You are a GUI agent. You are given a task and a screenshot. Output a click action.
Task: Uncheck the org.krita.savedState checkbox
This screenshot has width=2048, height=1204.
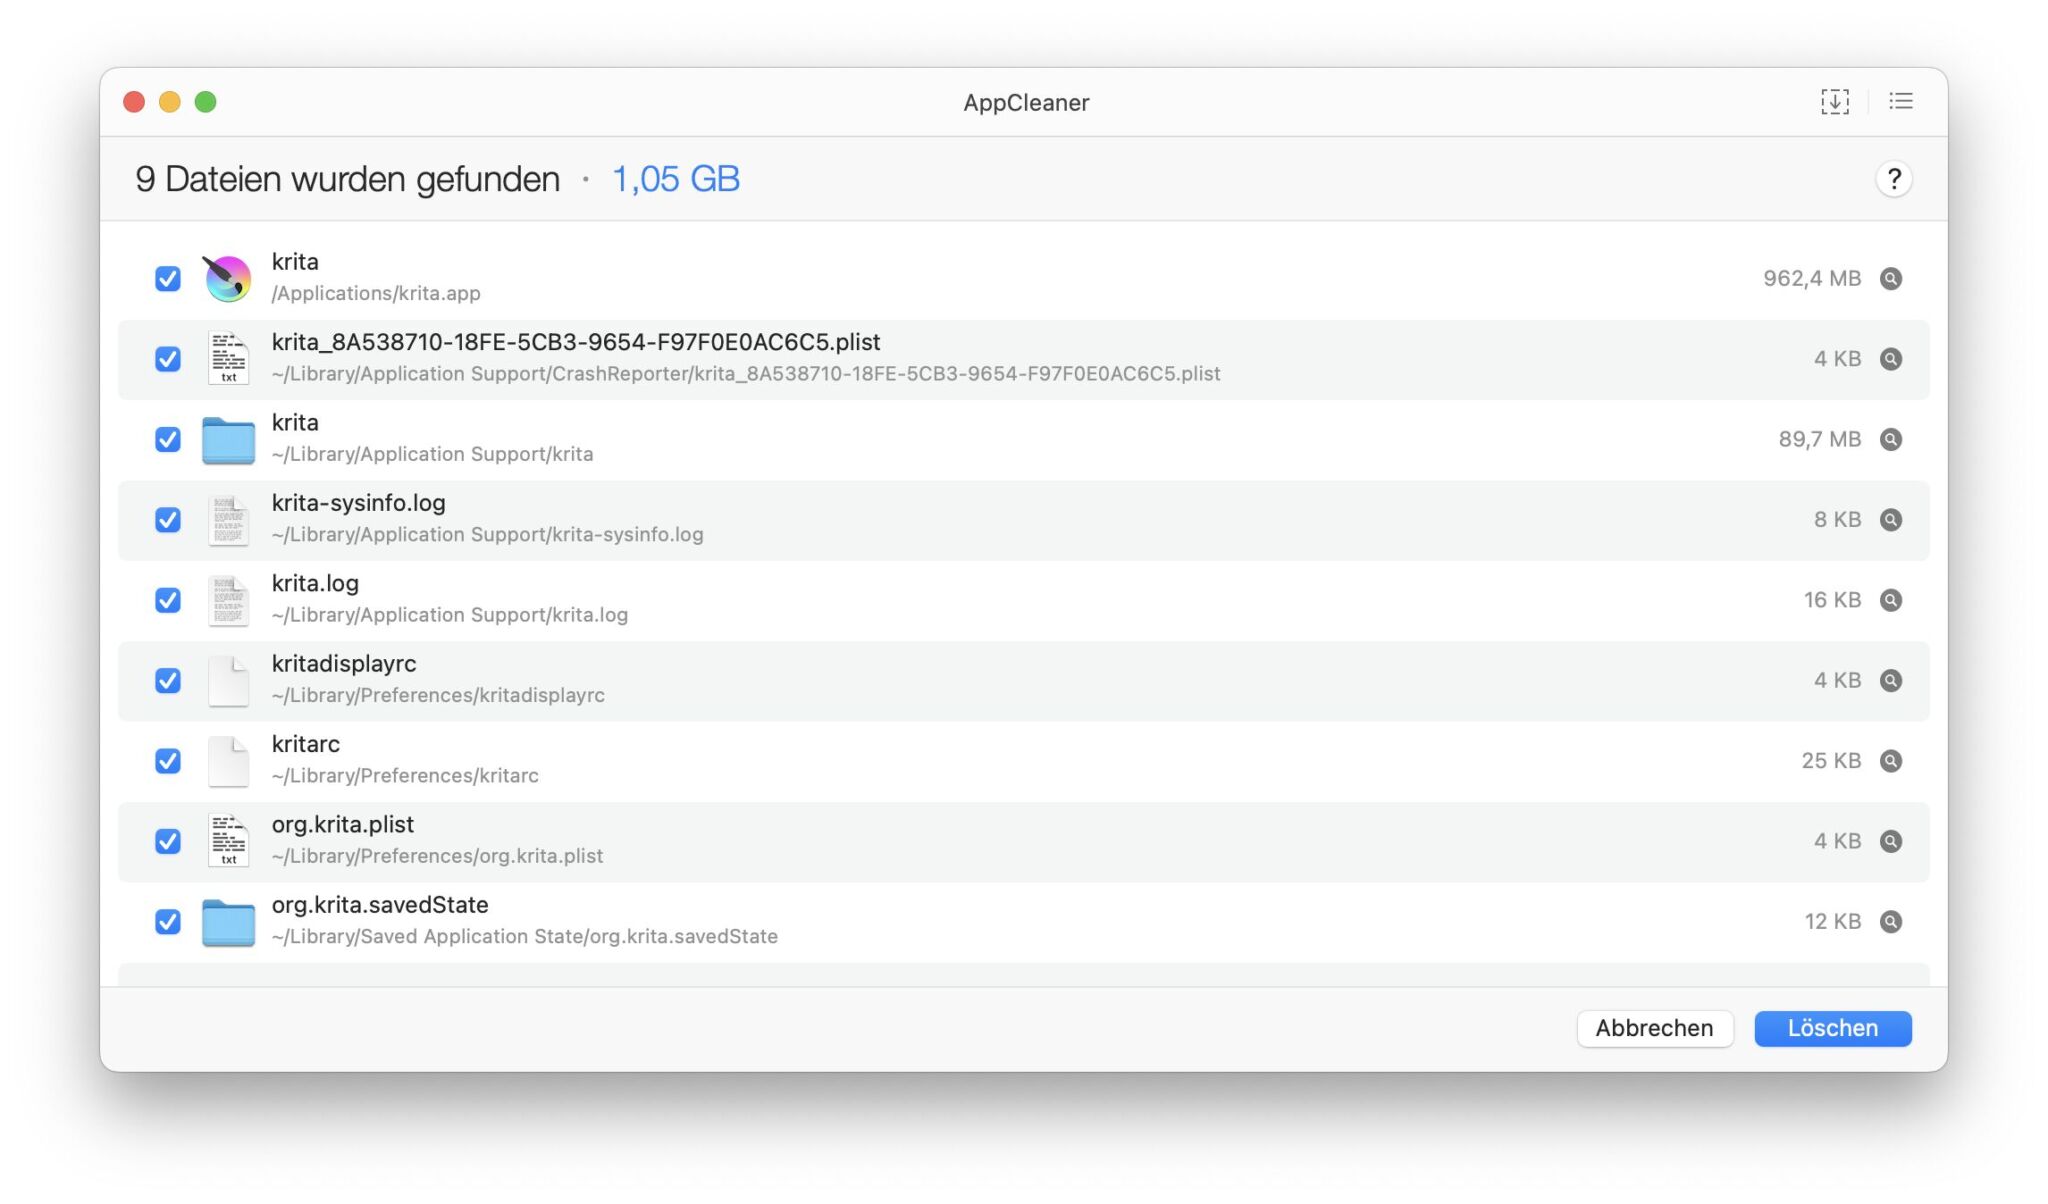click(168, 922)
